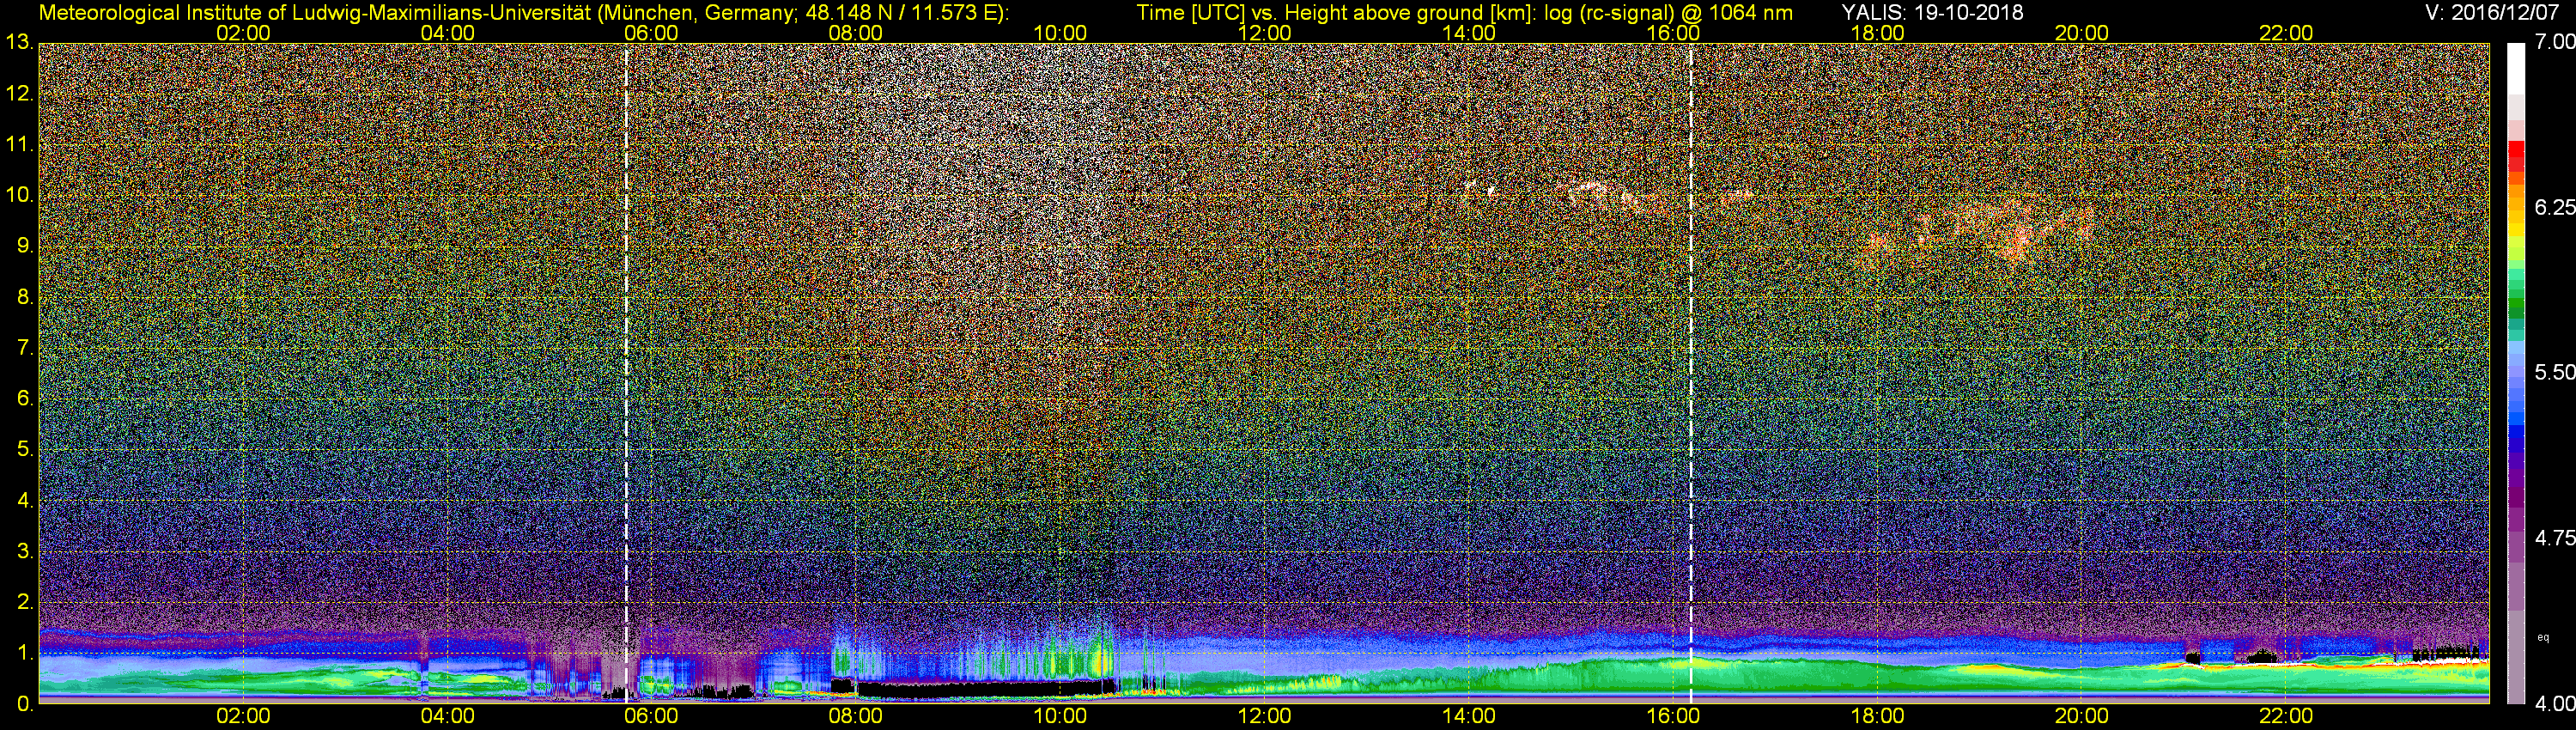Click the 'Time [UTC] vs. Height above ground' caption
This screenshot has width=2576, height=730.
click(x=1464, y=12)
